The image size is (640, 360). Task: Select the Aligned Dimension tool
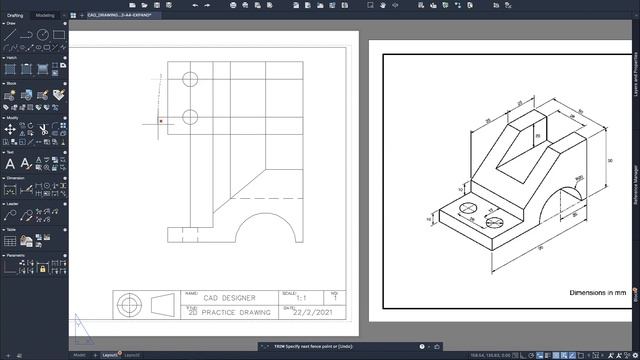(26, 190)
